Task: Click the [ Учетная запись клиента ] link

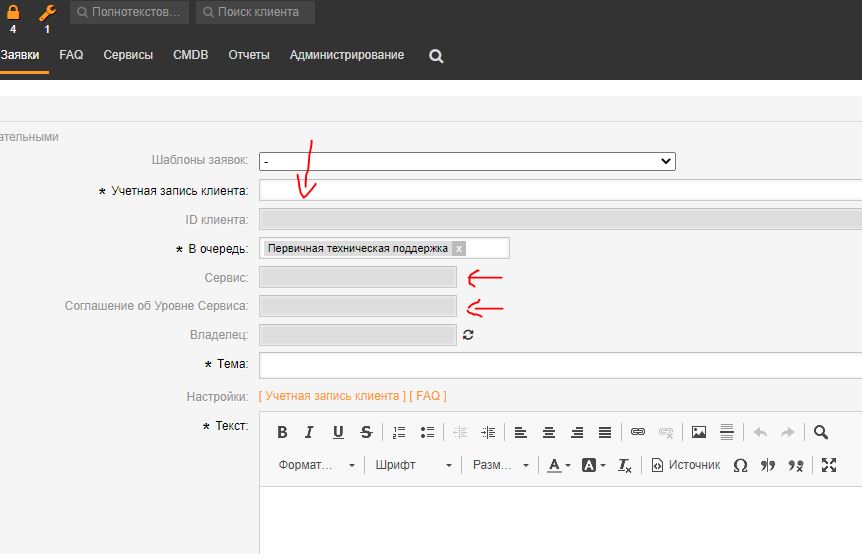Action: (x=332, y=396)
